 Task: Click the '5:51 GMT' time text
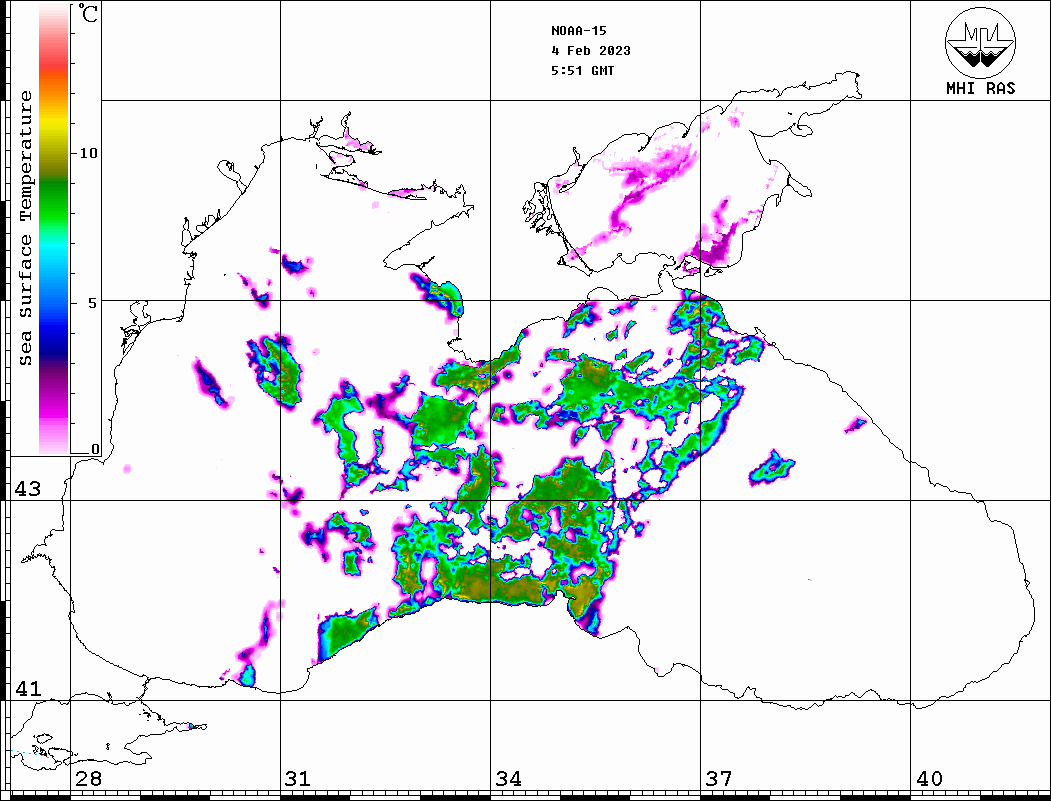583,70
